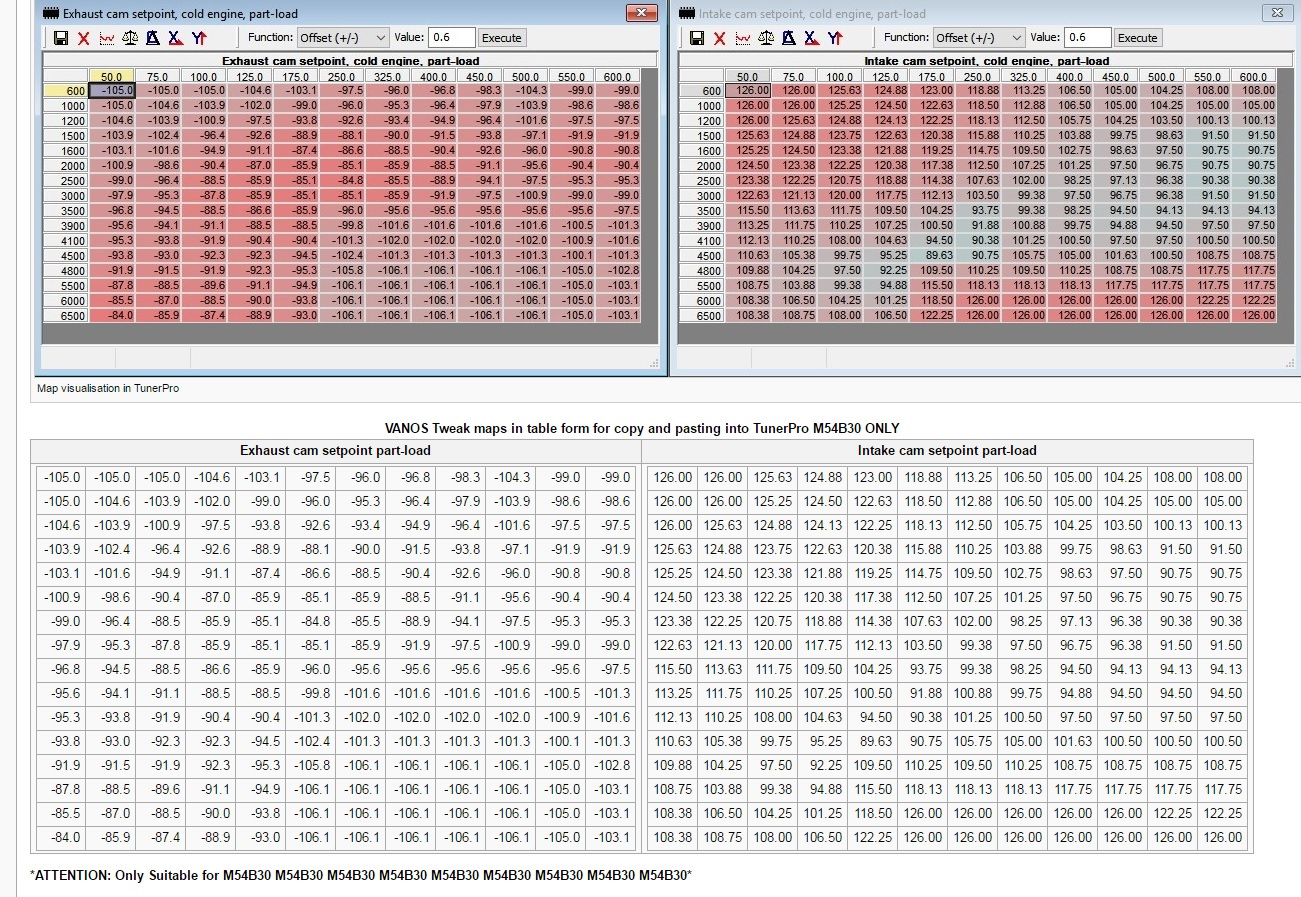Select the 1000 row header in Intake cam window
1301x897 pixels.
point(702,106)
